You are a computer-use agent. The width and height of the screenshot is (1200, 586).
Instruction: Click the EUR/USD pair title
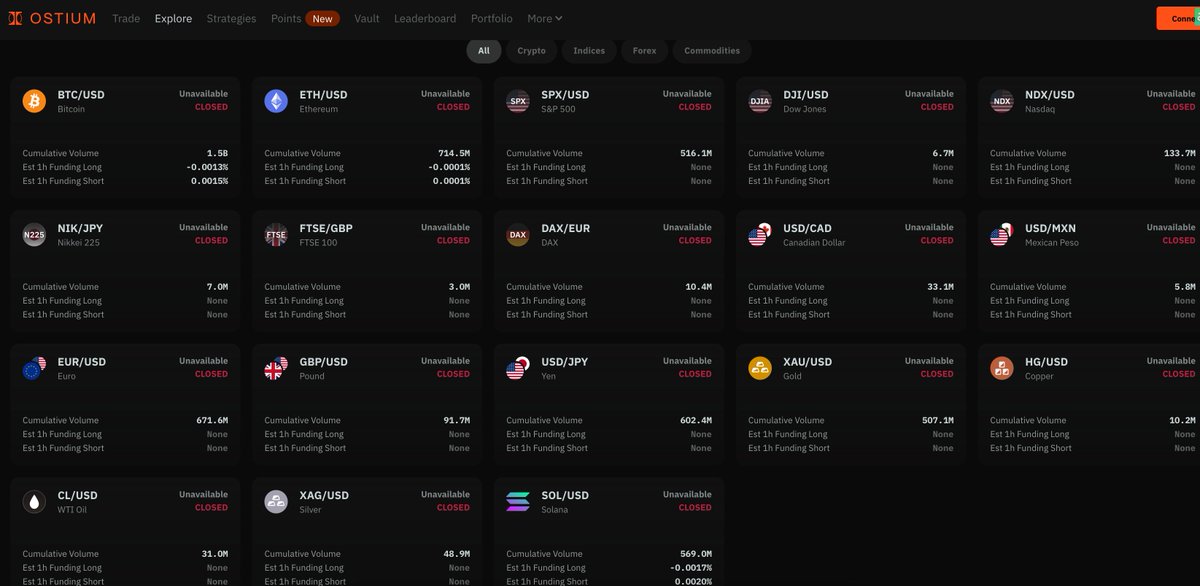(81, 362)
